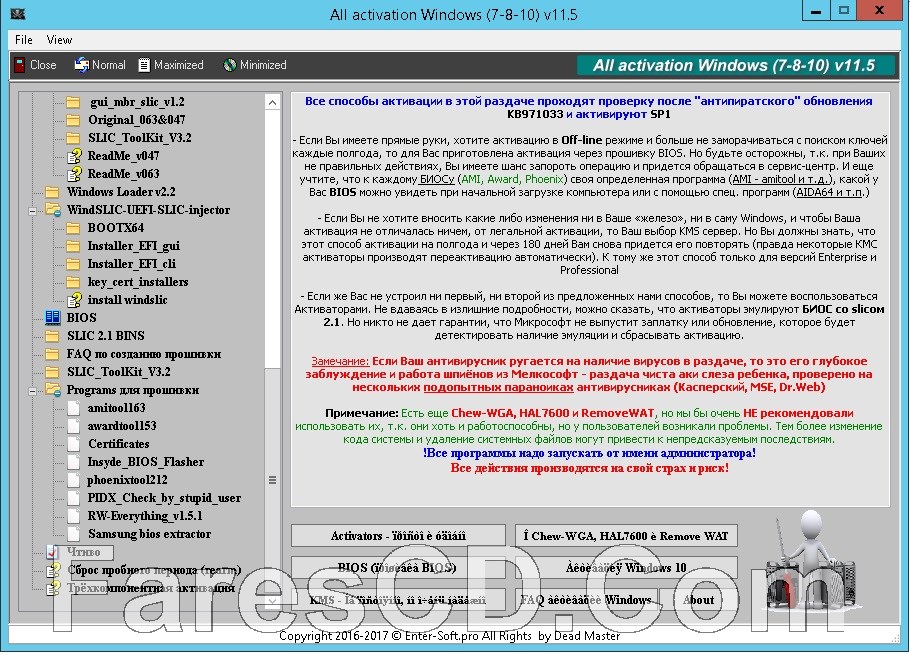Collapse the Programs для прошивки node
The image size is (910, 654).
[x=32, y=391]
